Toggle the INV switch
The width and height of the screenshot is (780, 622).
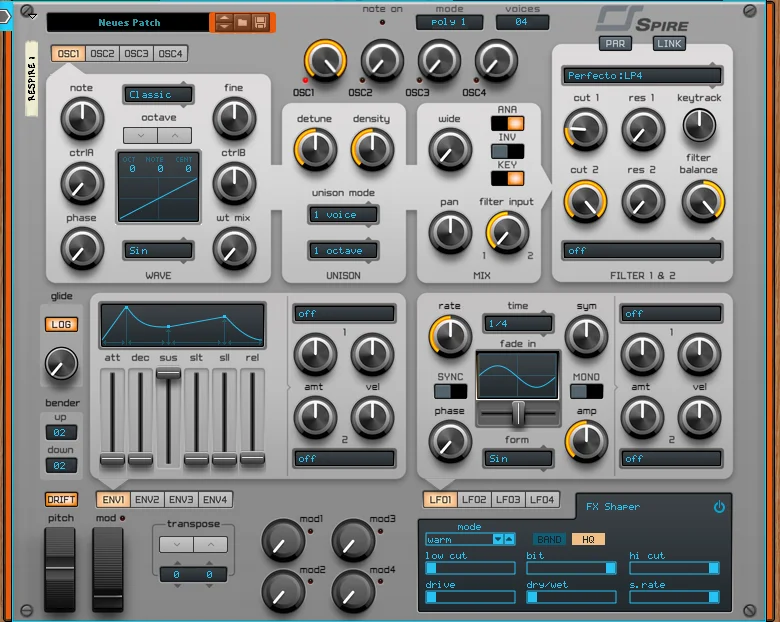click(x=507, y=151)
